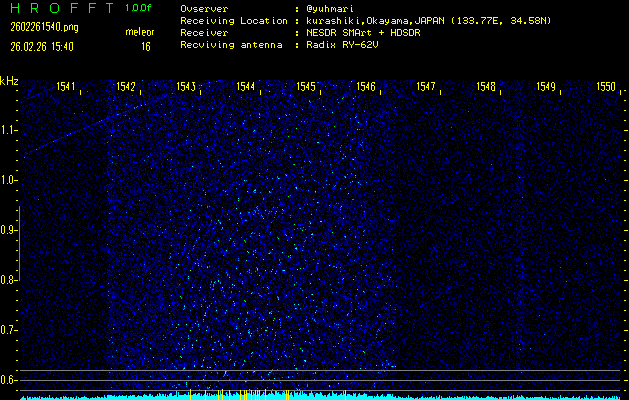Click the 0.6 kHz frequency label
This screenshot has width=629, height=400.
click(x=7, y=380)
